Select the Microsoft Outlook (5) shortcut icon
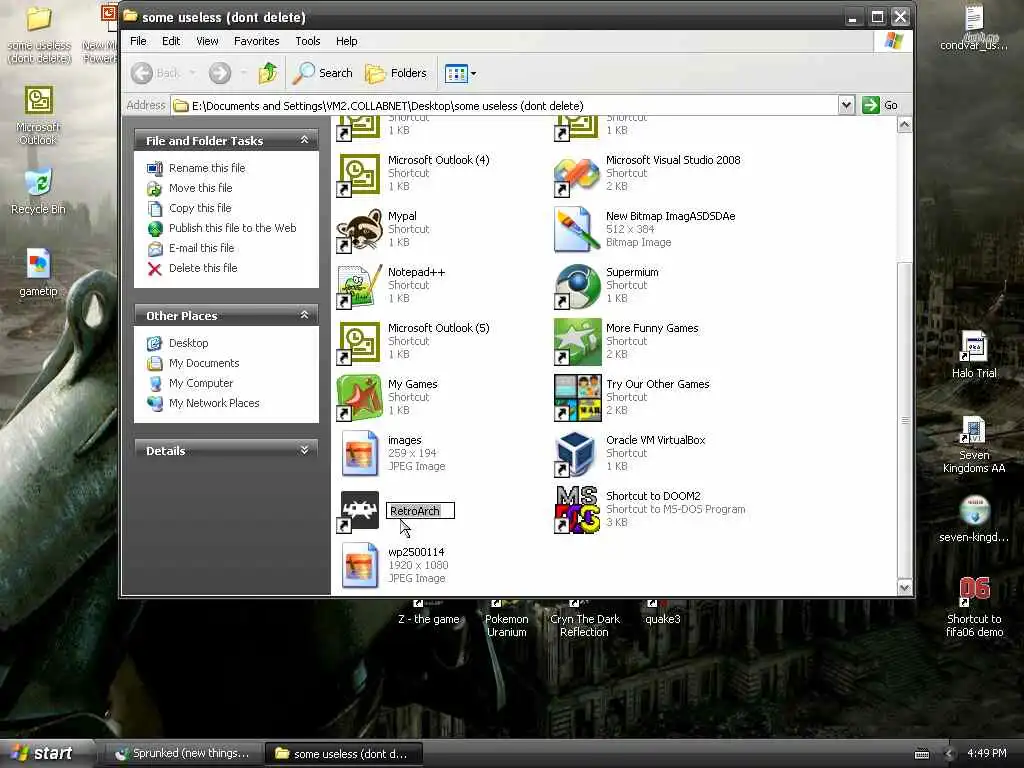The image size is (1024, 768). pyautogui.click(x=359, y=342)
